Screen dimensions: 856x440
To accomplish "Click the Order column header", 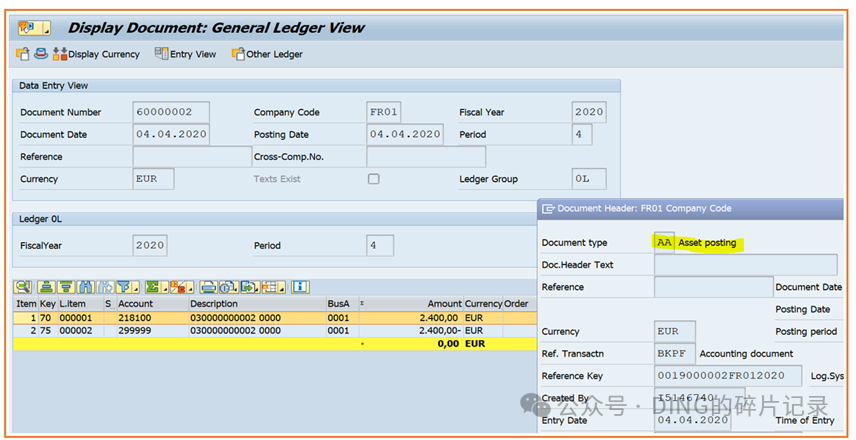I will [x=519, y=304].
